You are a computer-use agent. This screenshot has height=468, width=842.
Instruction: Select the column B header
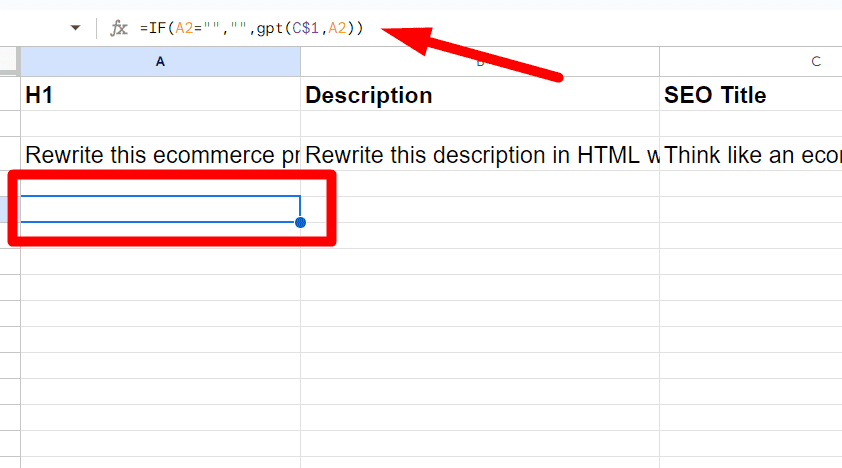(x=480, y=62)
